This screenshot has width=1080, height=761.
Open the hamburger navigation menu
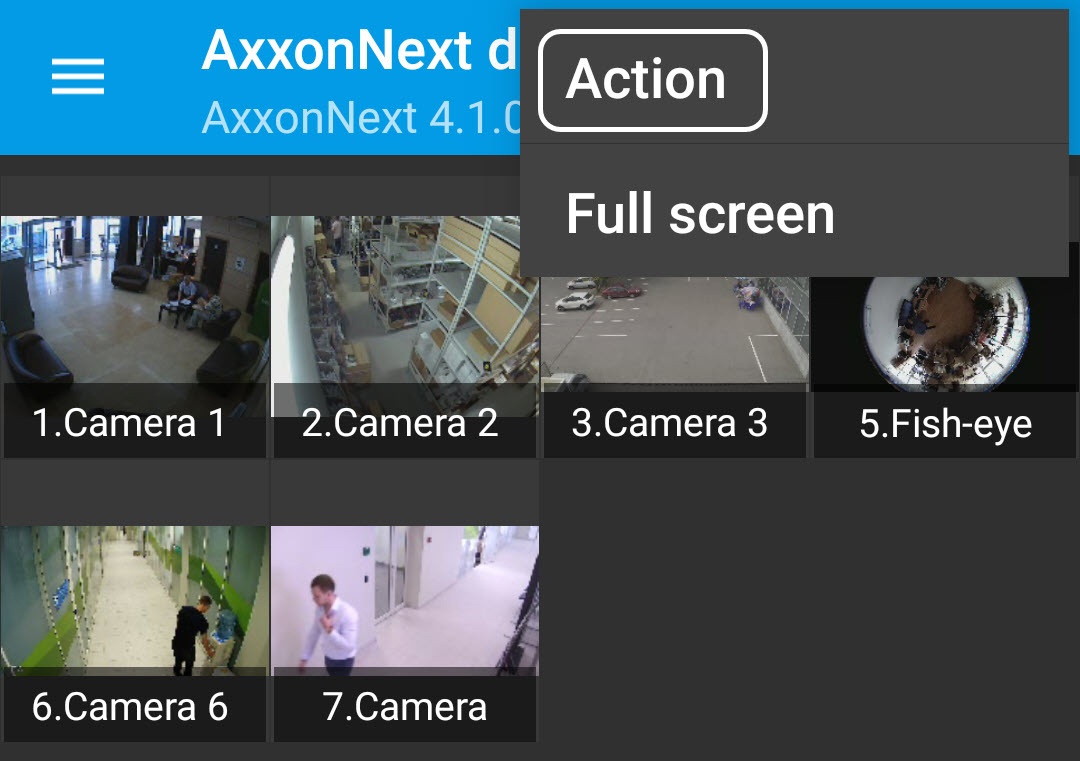point(78,77)
